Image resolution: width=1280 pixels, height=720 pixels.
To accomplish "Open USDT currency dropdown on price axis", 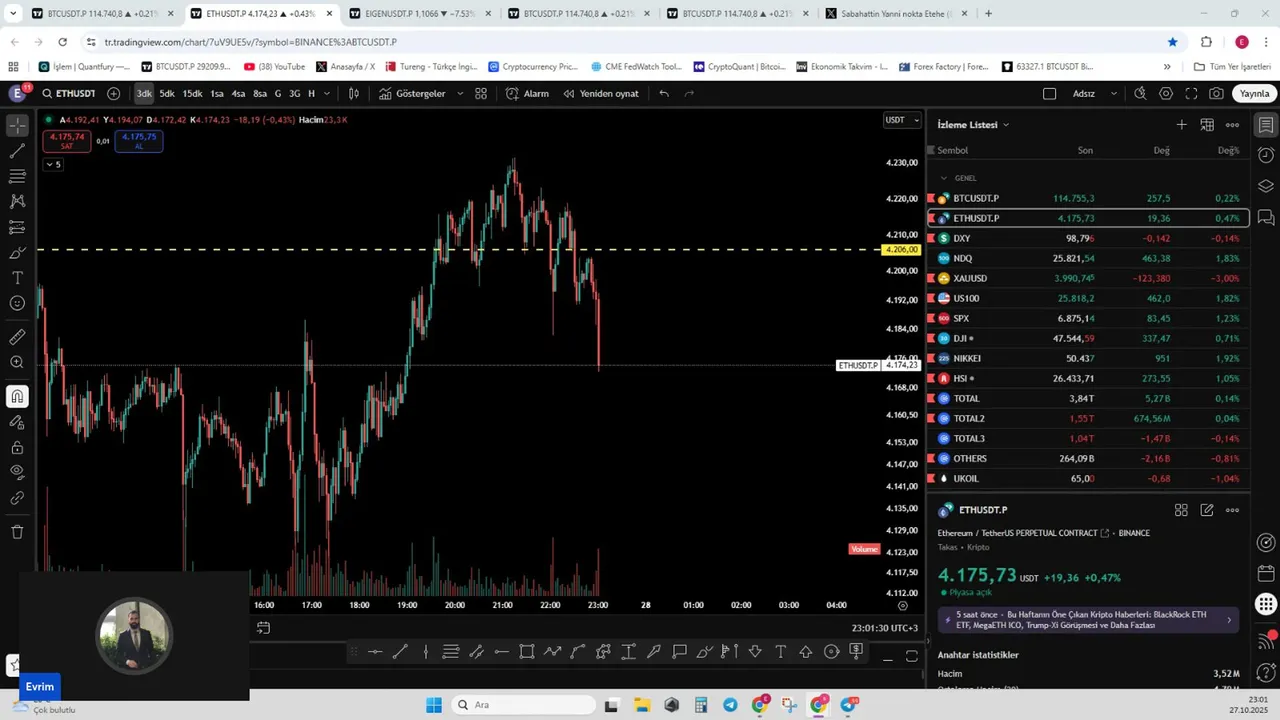I will pos(902,120).
